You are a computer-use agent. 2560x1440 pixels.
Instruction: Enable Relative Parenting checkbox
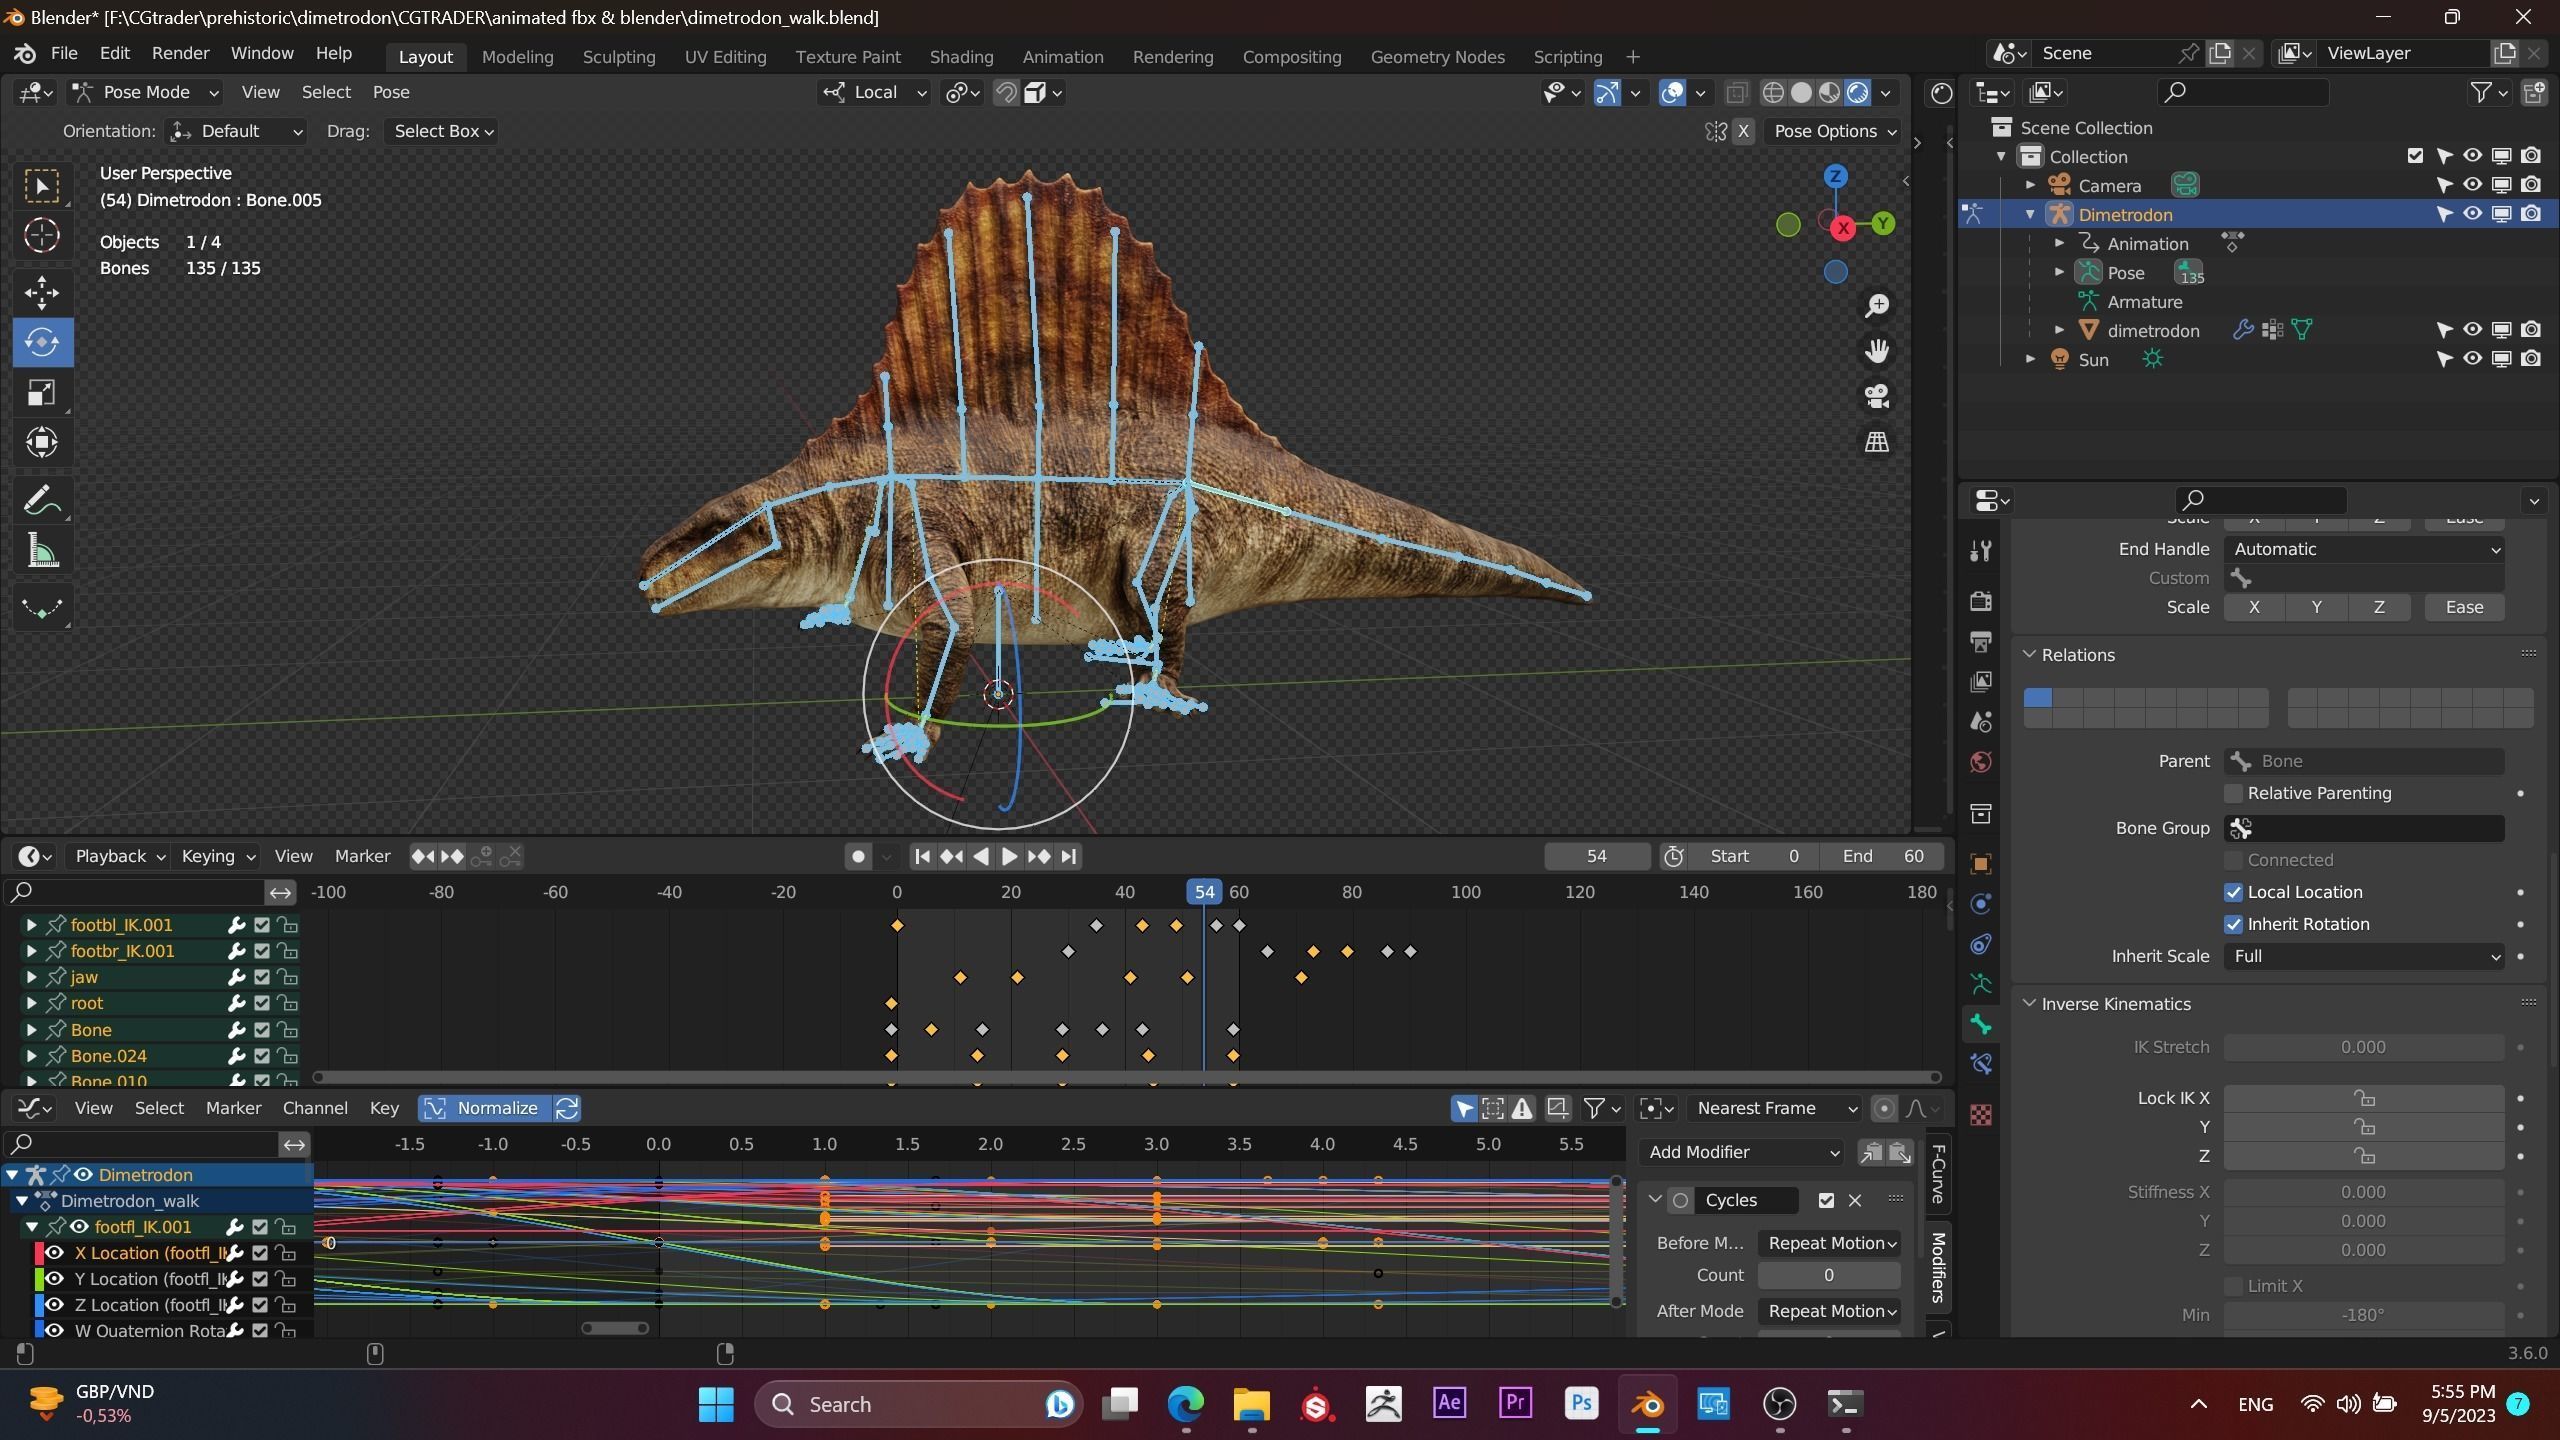[x=2233, y=793]
